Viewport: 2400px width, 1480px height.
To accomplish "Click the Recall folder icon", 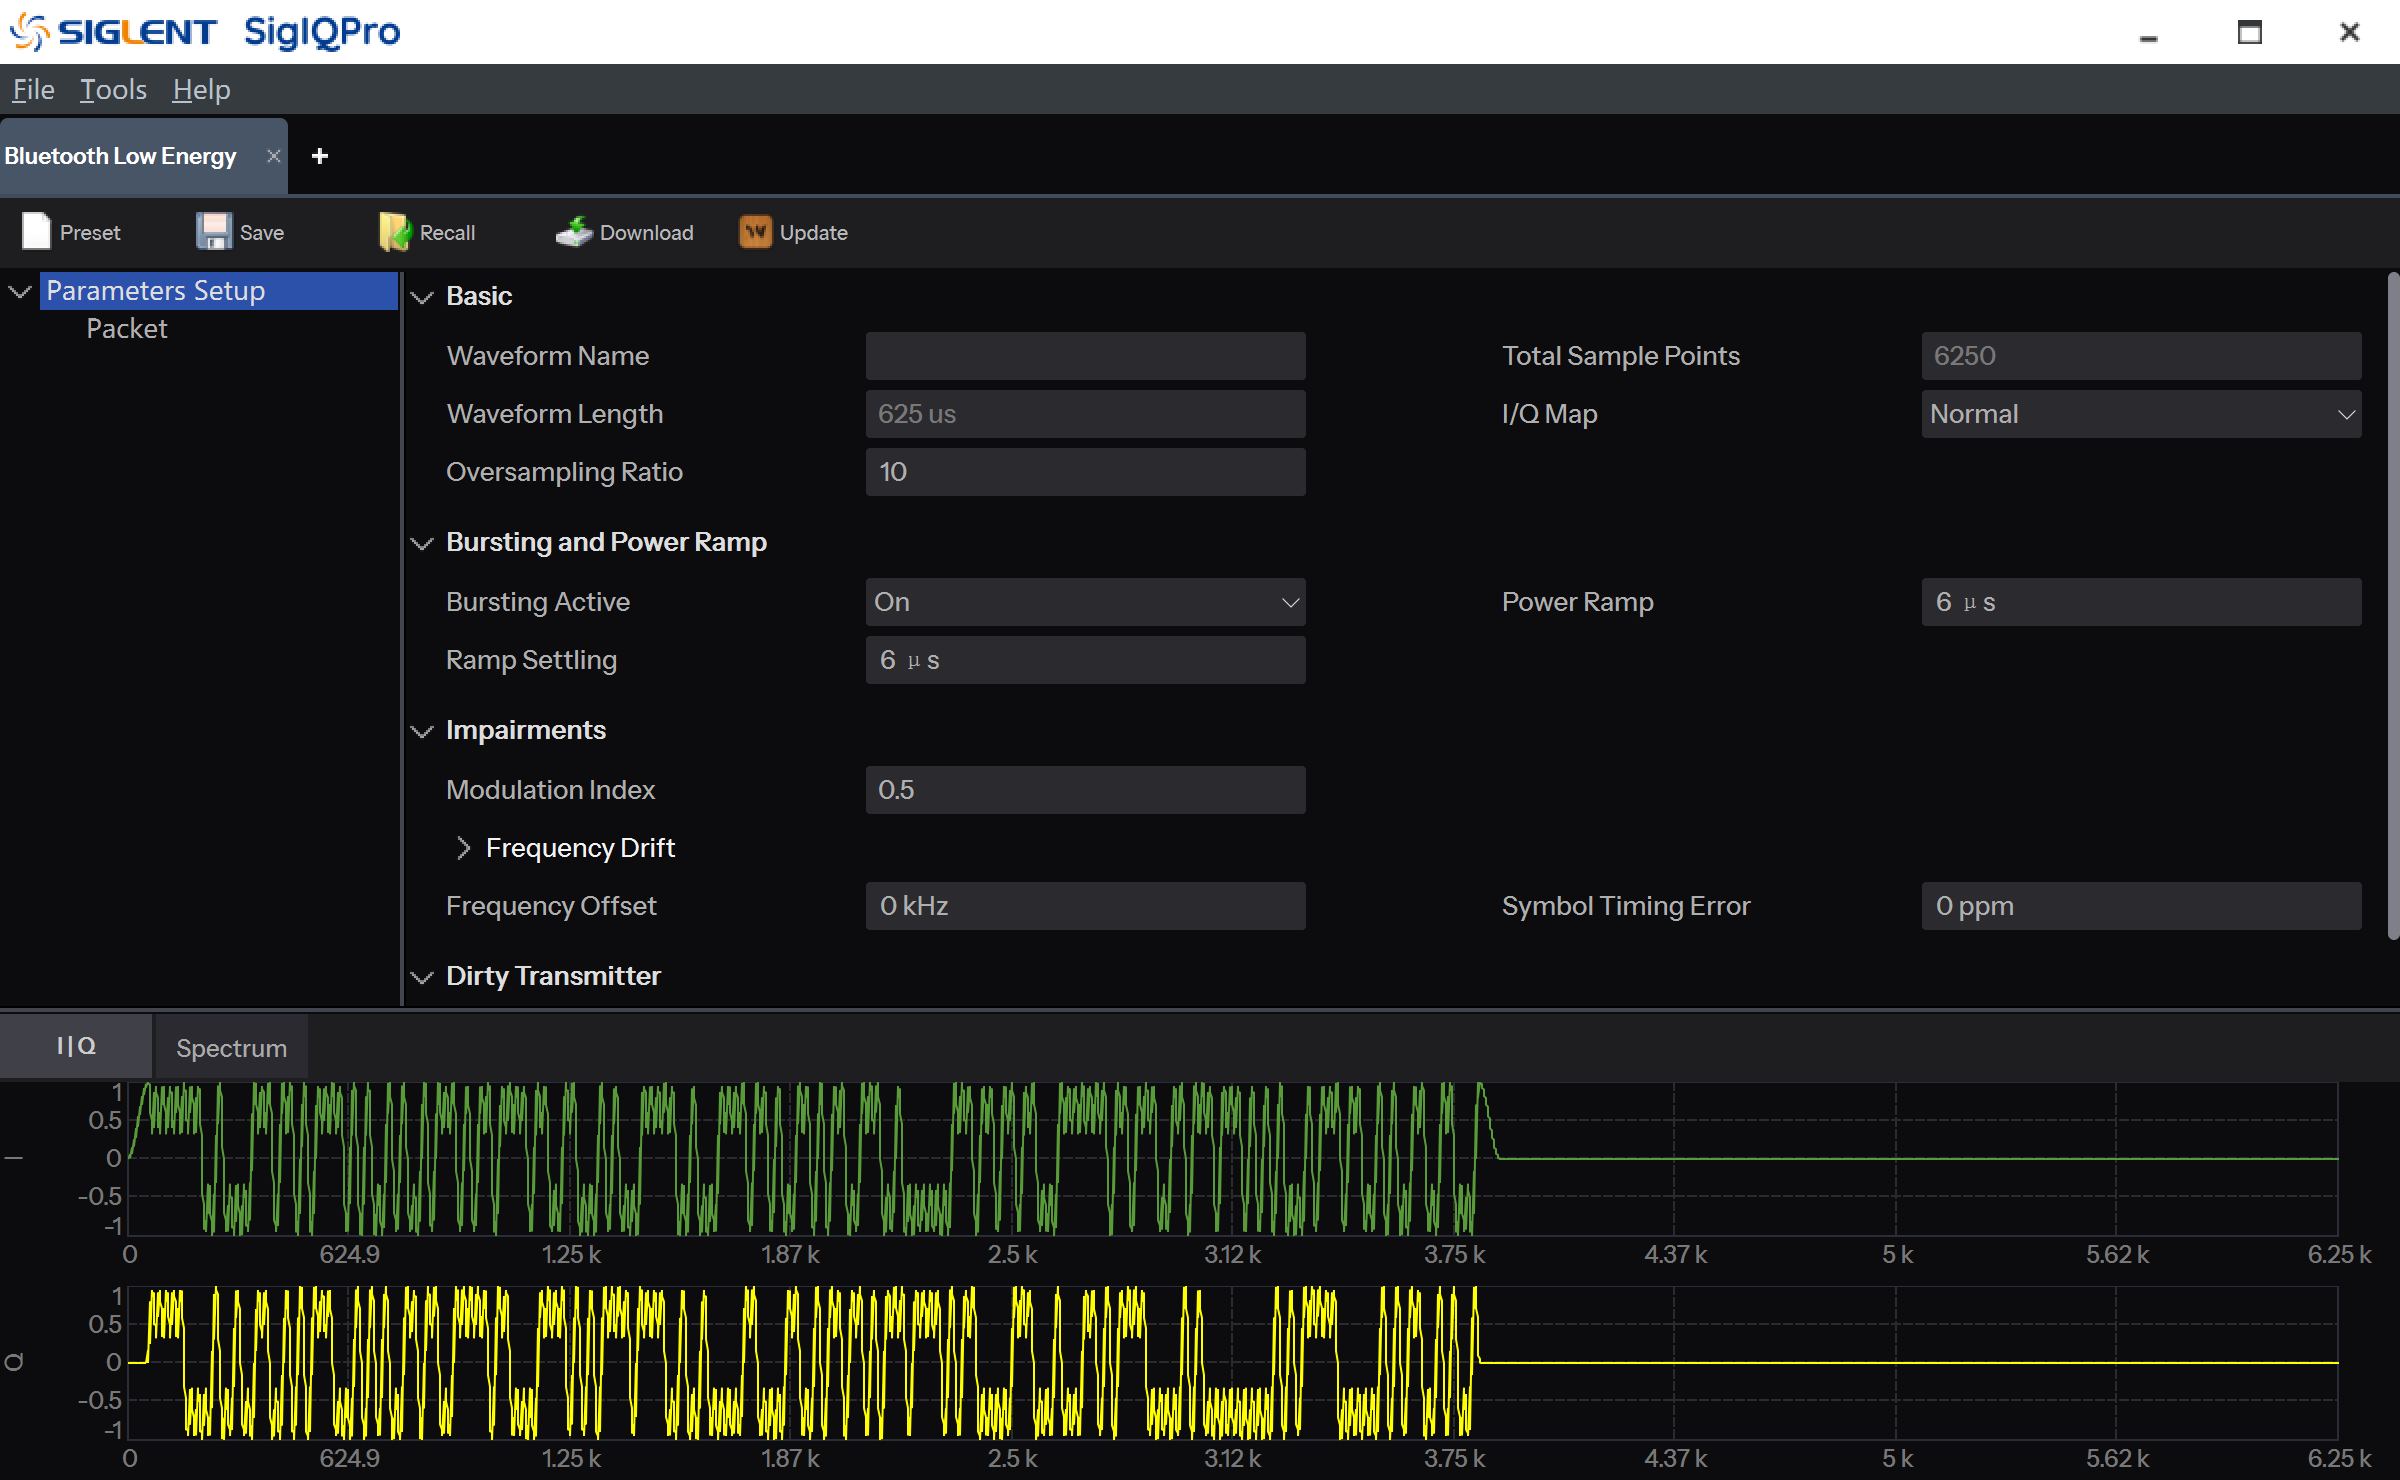I will click(x=394, y=231).
